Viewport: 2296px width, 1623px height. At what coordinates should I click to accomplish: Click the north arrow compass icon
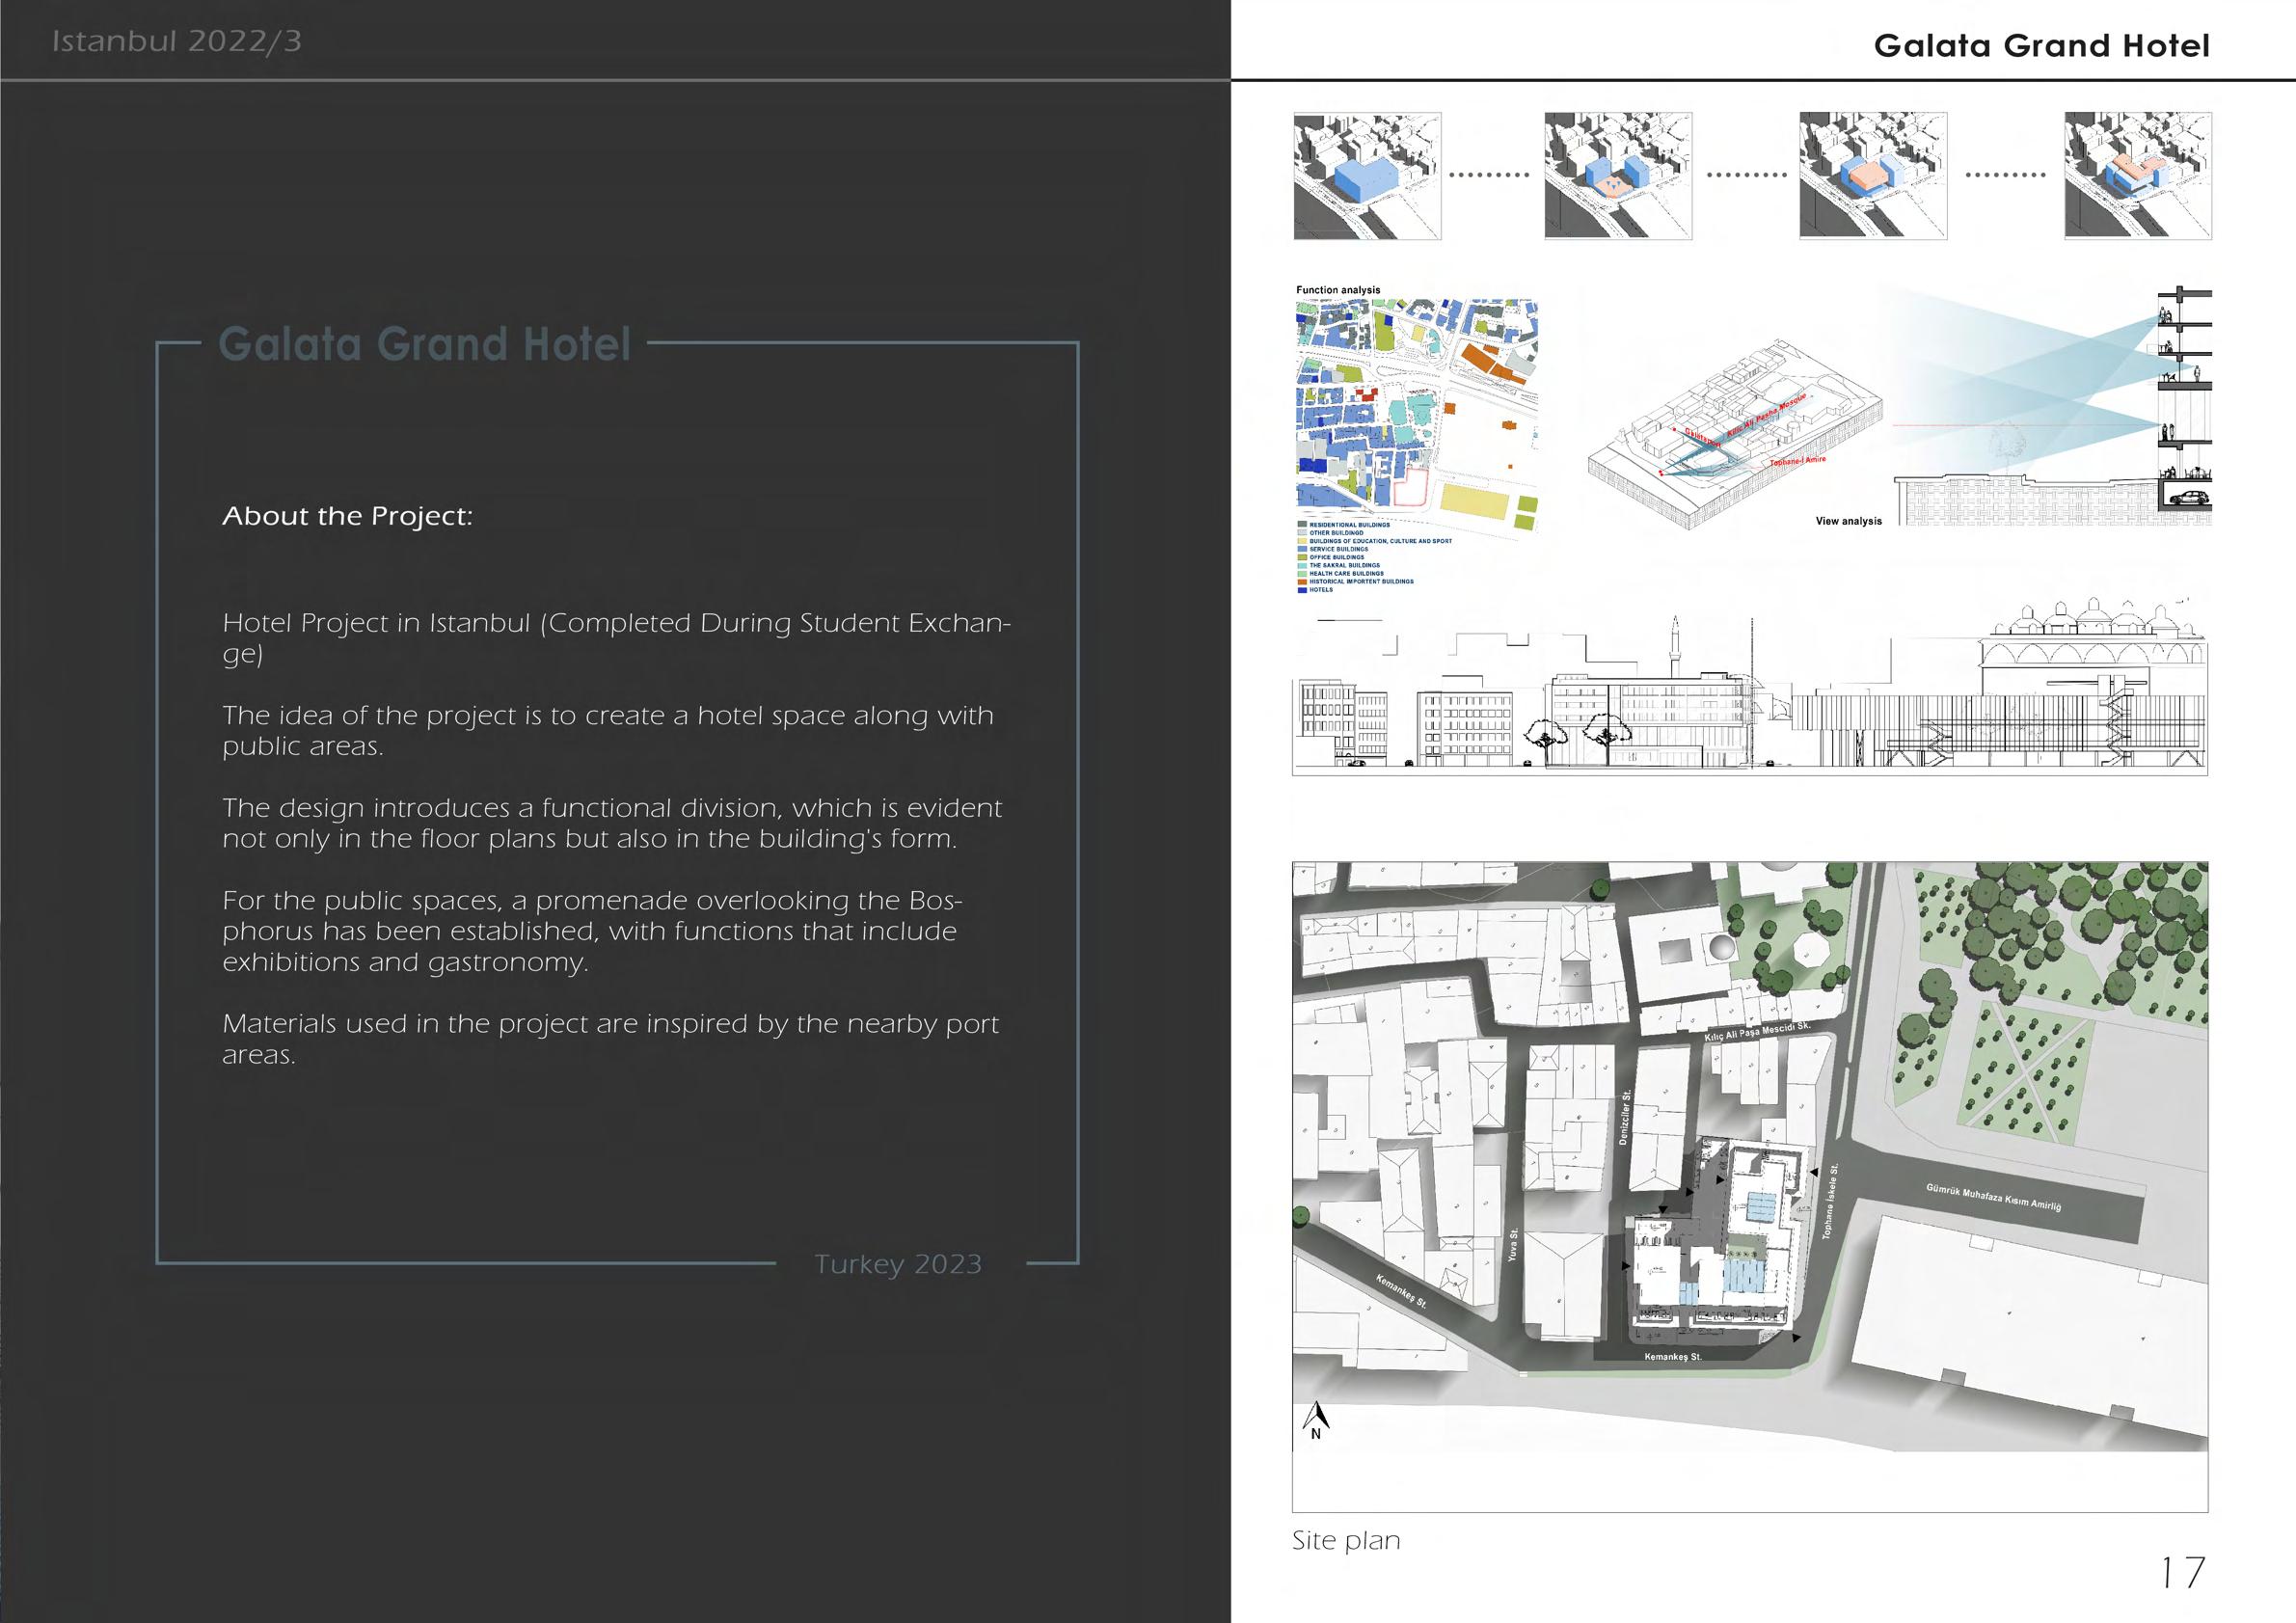(x=1316, y=1419)
